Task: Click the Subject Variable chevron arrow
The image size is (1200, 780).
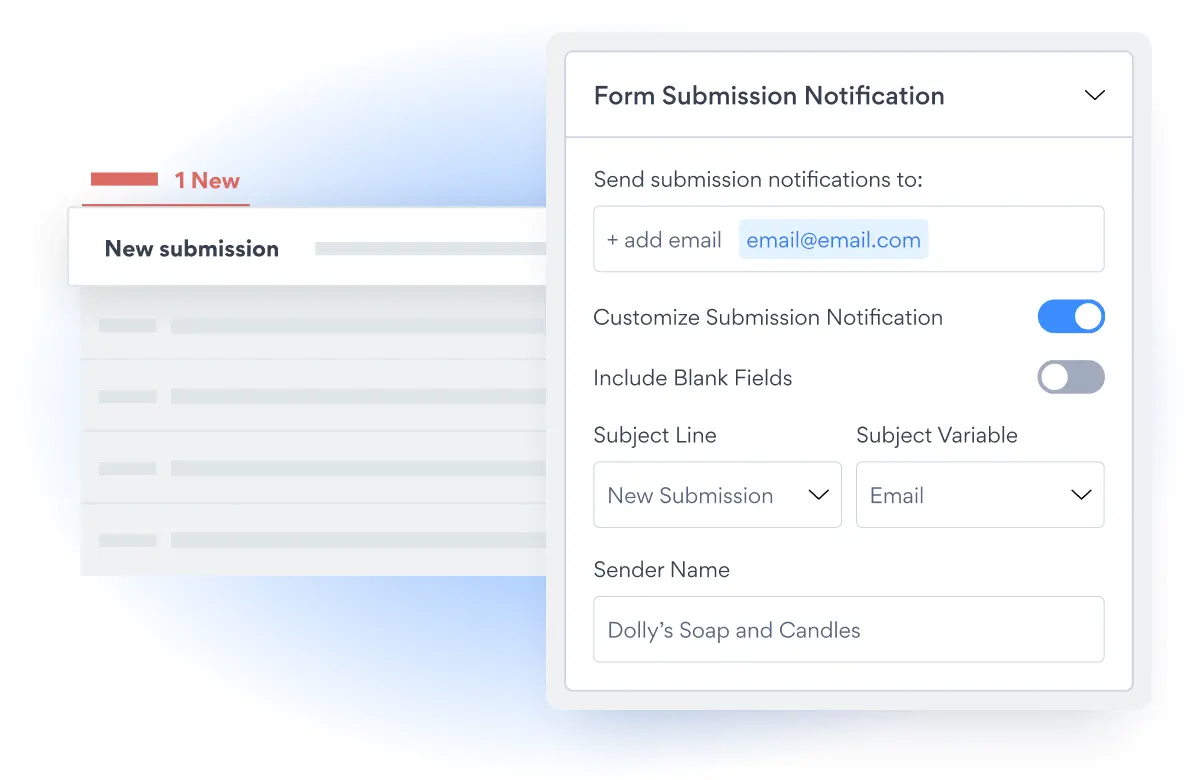Action: [x=1081, y=495]
